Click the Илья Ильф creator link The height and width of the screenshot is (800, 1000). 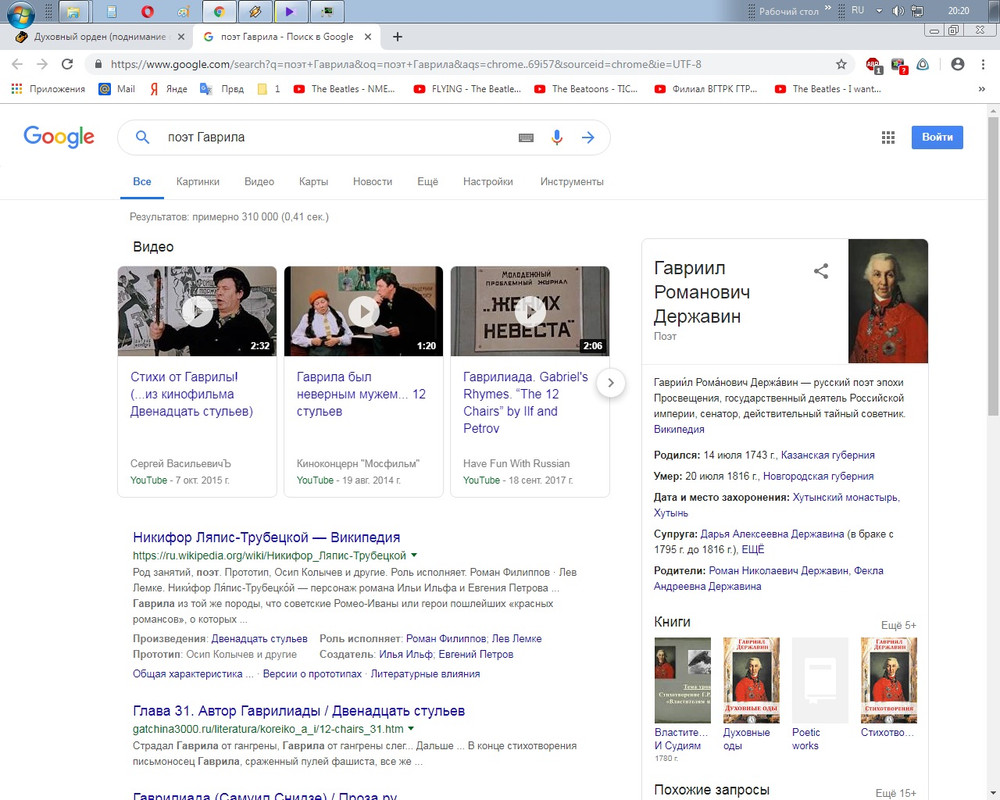pos(406,655)
